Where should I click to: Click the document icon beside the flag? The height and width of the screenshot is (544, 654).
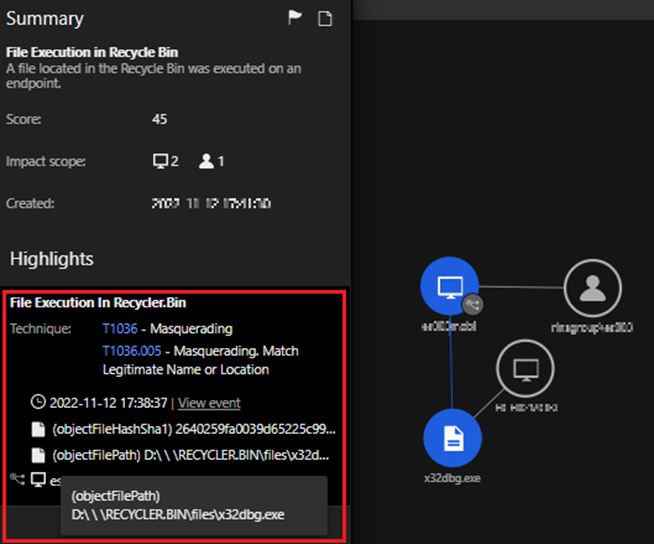pyautogui.click(x=324, y=18)
